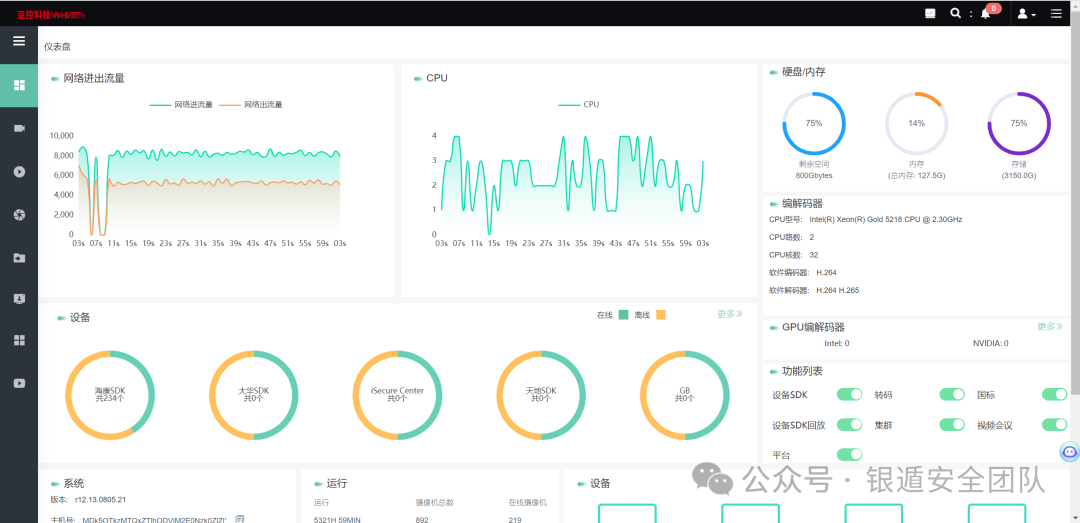This screenshot has width=1080, height=523.
Task: Select the 仪表盘 breadcrumb tab
Action: coord(57,47)
